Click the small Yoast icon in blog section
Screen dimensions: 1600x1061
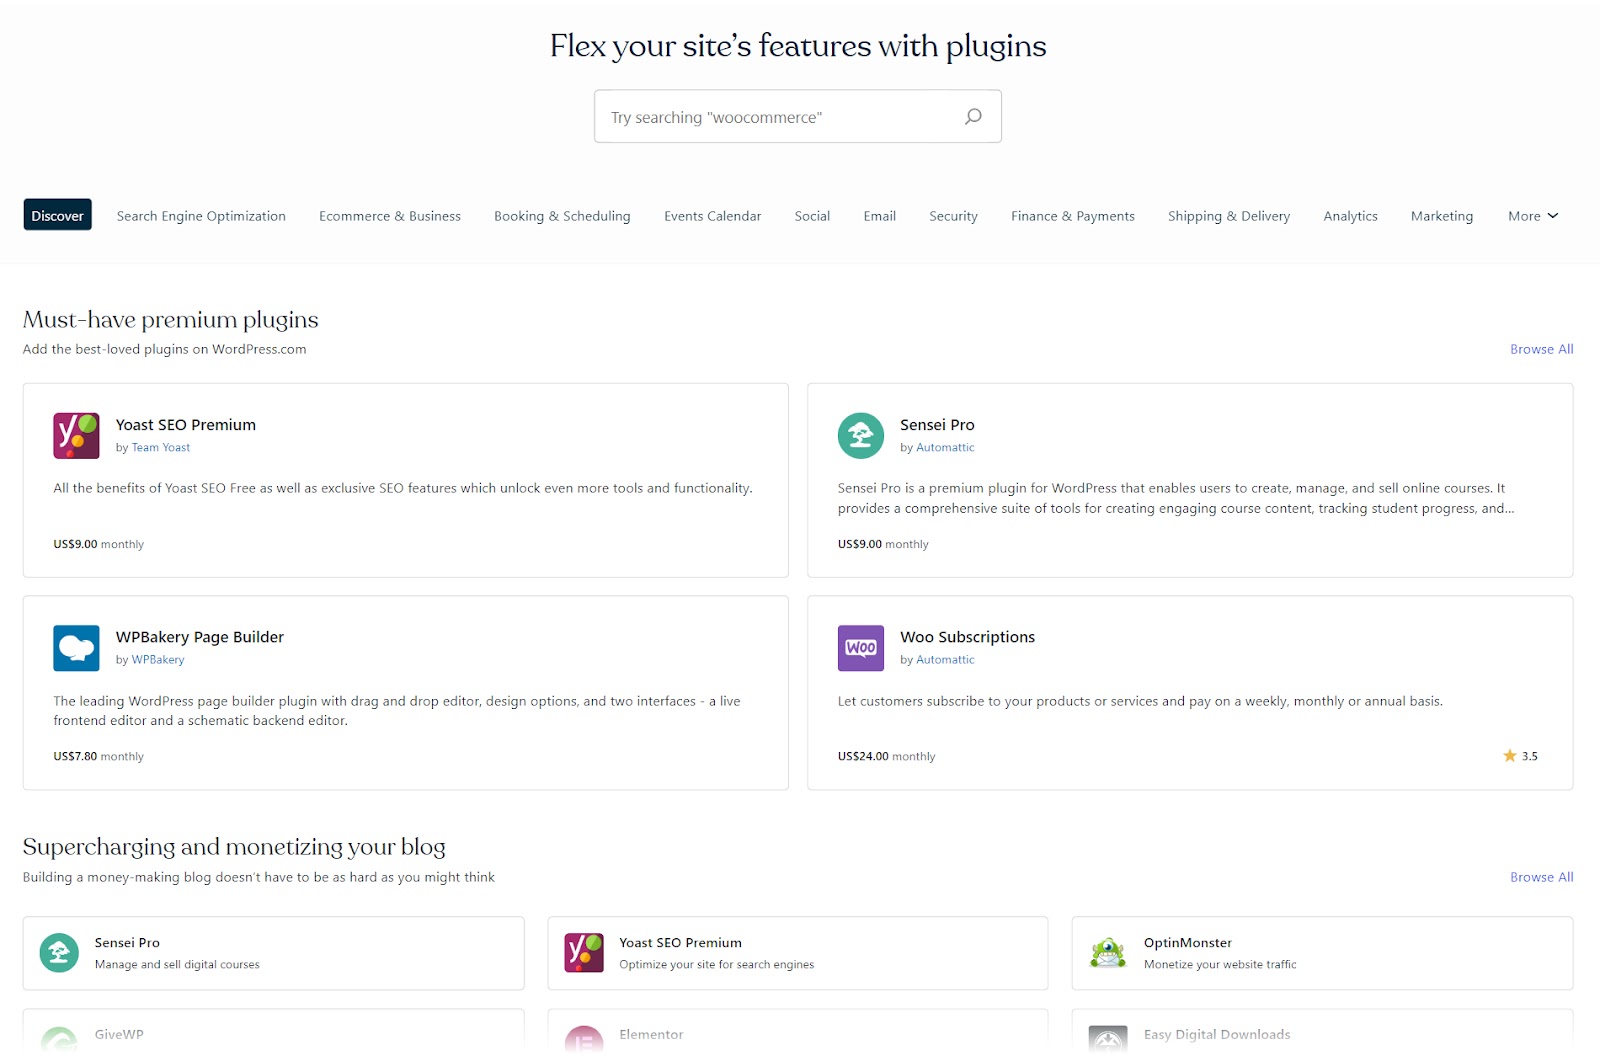(x=584, y=953)
